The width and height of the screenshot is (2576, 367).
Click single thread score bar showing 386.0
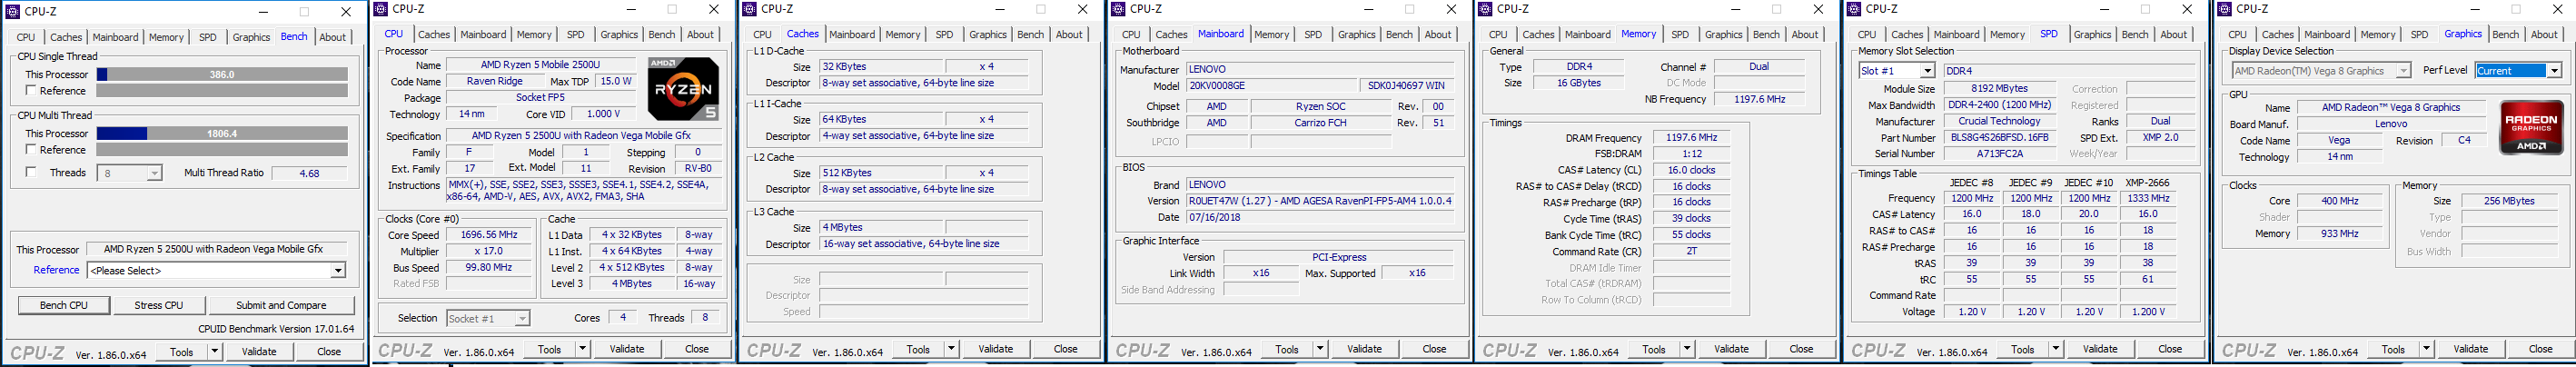click(x=222, y=74)
